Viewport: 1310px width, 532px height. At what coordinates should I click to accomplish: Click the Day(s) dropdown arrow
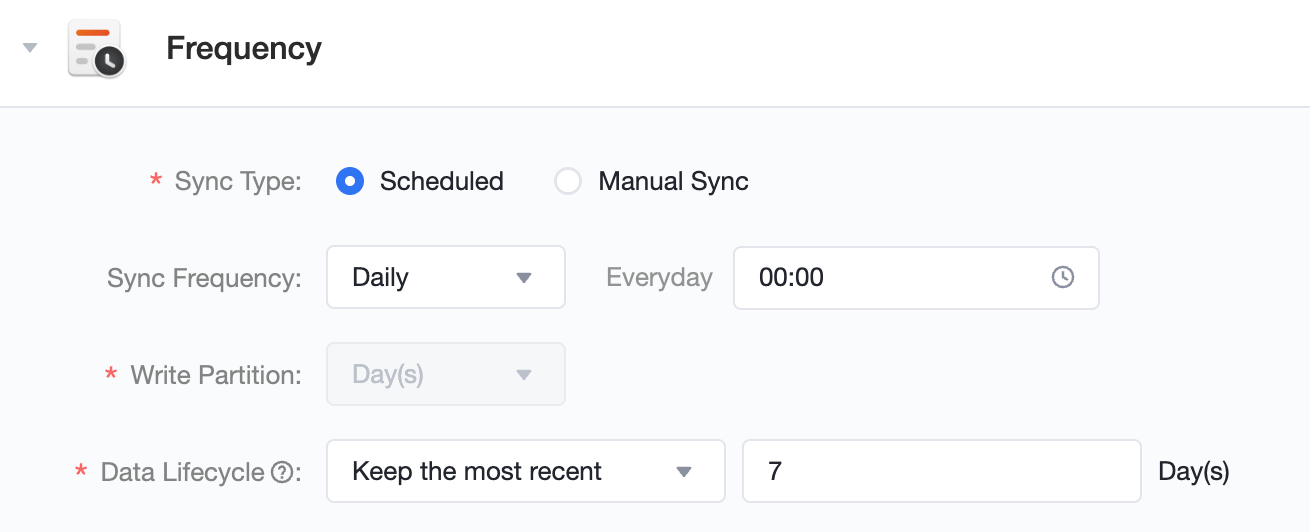pyautogui.click(x=523, y=375)
